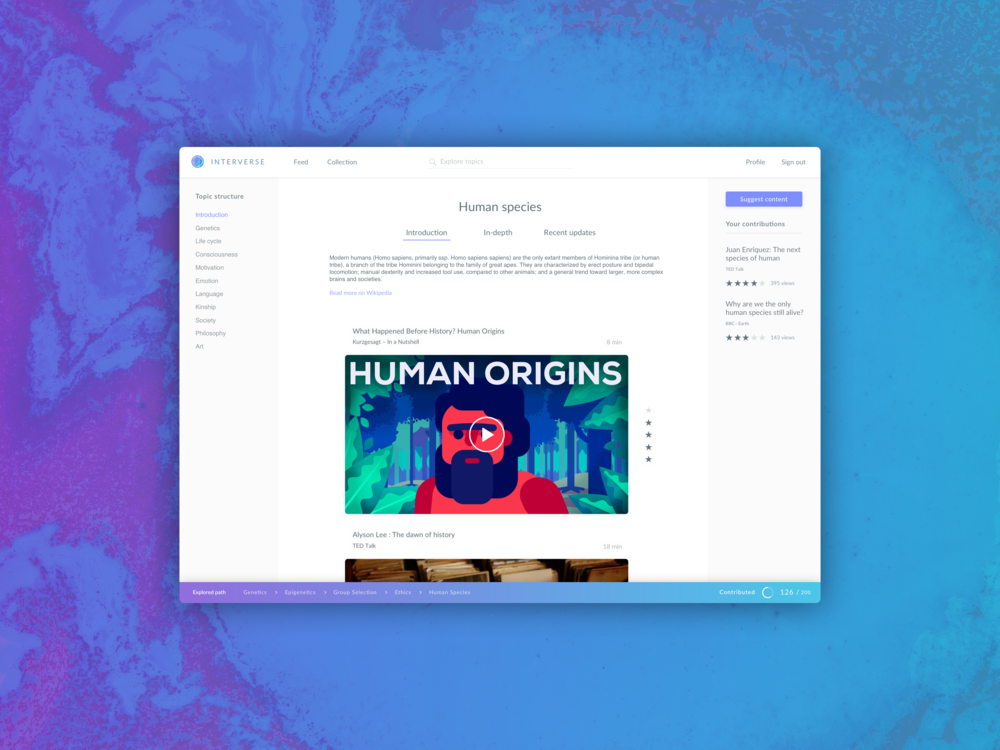The width and height of the screenshot is (1000, 750).
Task: Click the top rating star beside video
Action: (x=649, y=410)
